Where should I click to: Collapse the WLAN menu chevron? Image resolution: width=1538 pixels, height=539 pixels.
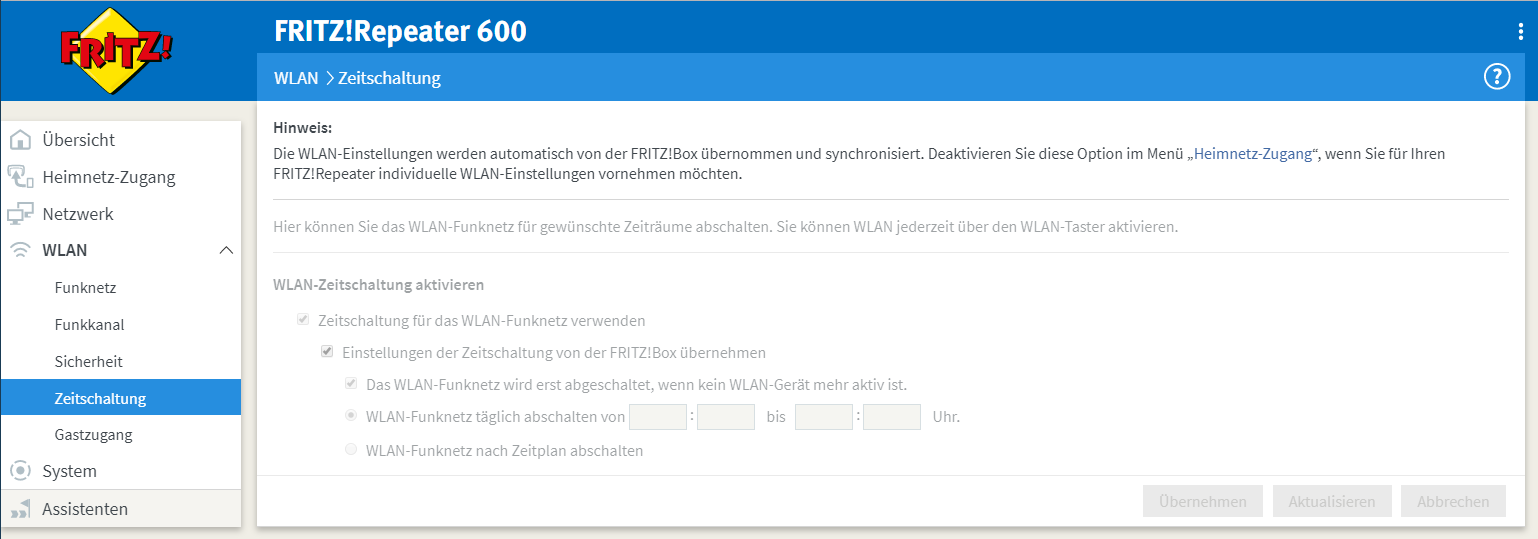pos(226,250)
